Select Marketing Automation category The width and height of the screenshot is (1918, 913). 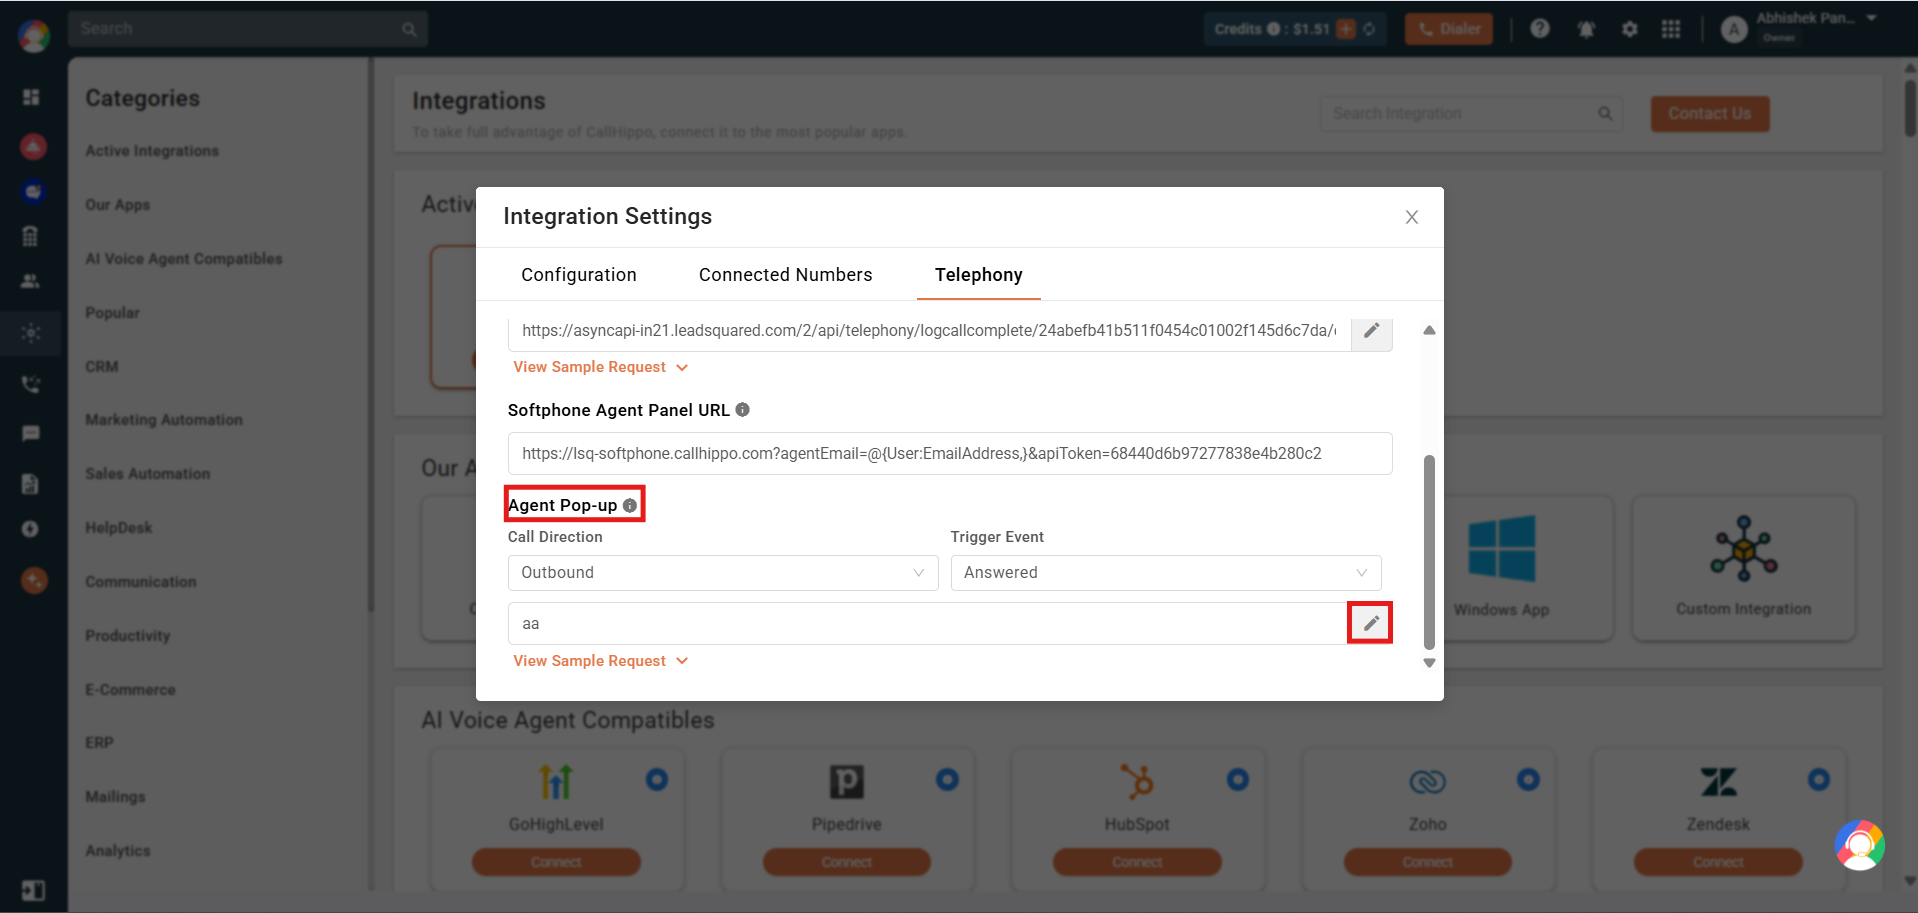(x=164, y=420)
